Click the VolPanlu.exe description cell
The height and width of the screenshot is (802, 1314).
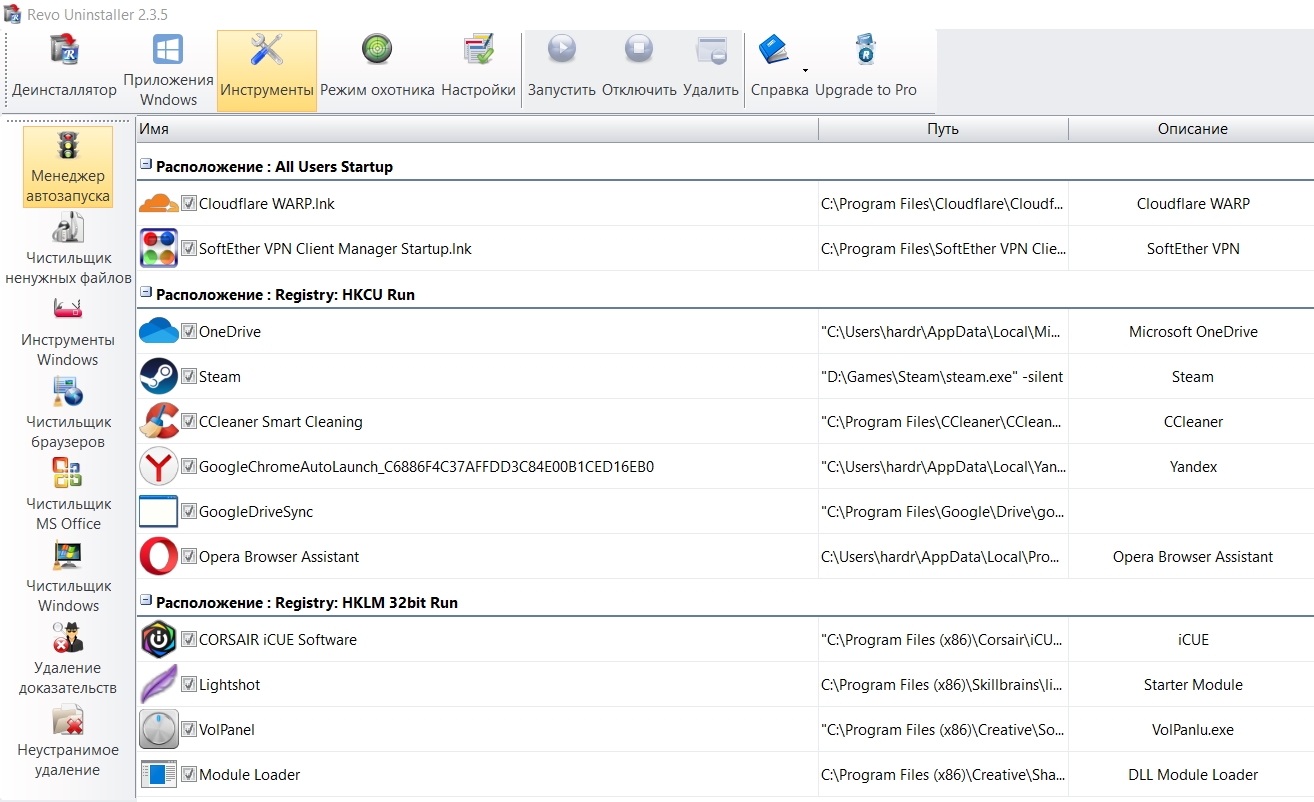[x=1193, y=729]
